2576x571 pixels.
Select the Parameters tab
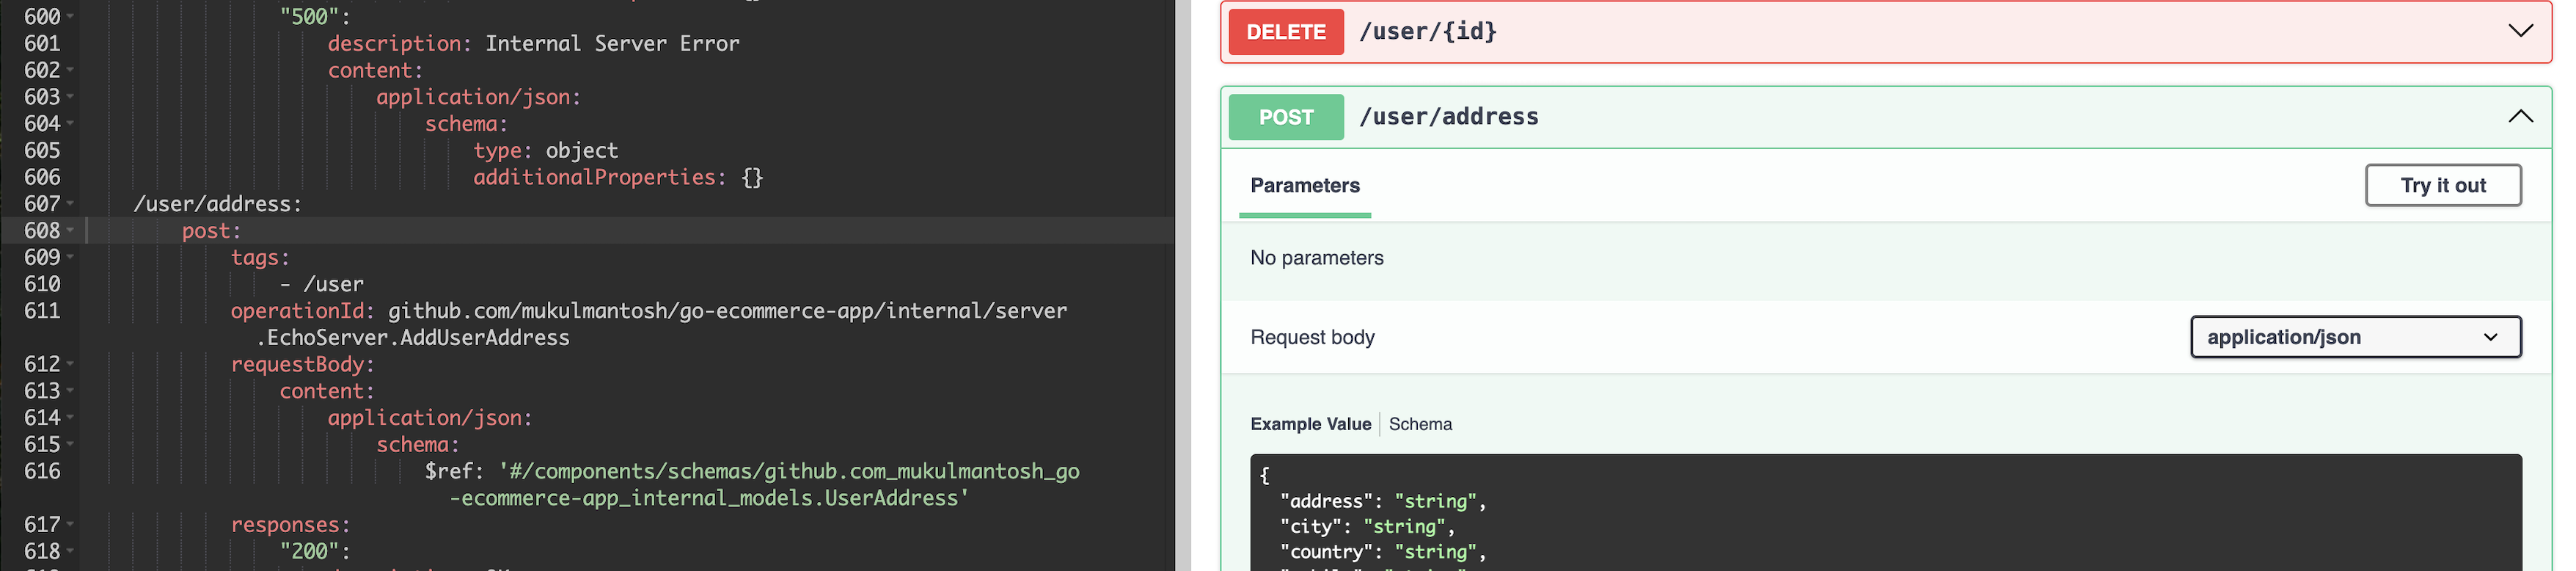(x=1305, y=185)
